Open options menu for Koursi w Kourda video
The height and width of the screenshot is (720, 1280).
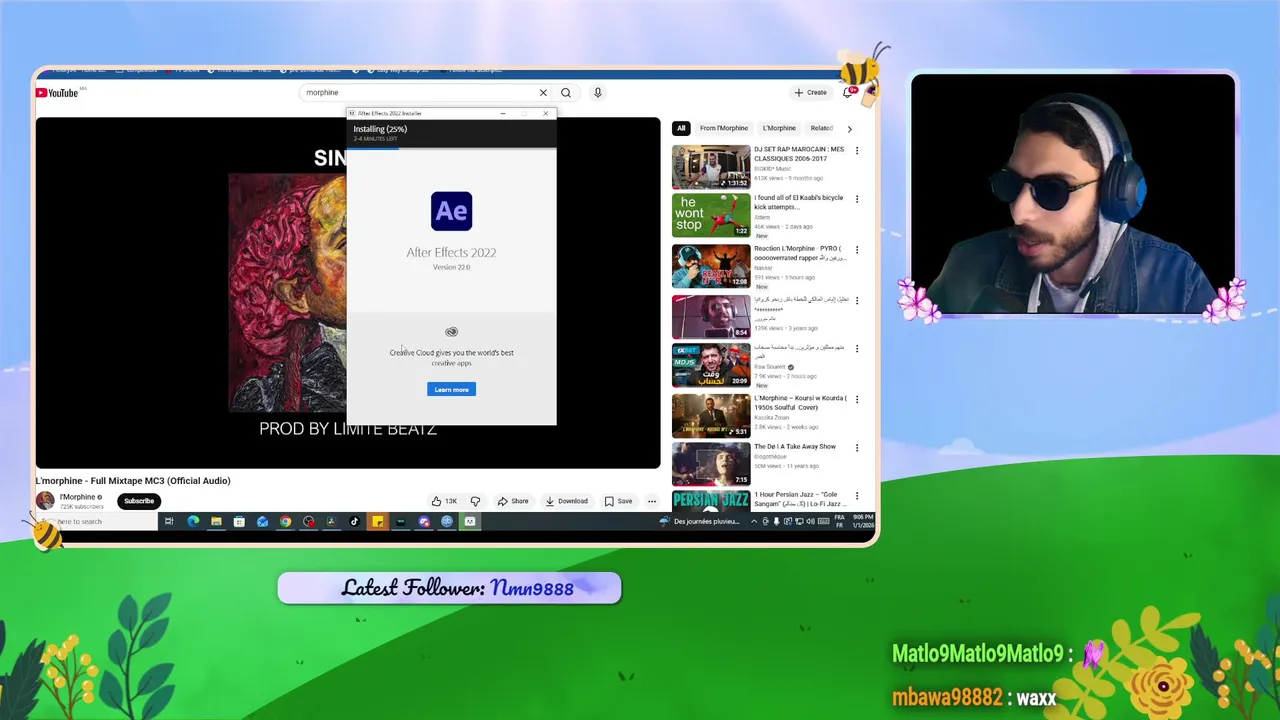click(856, 399)
